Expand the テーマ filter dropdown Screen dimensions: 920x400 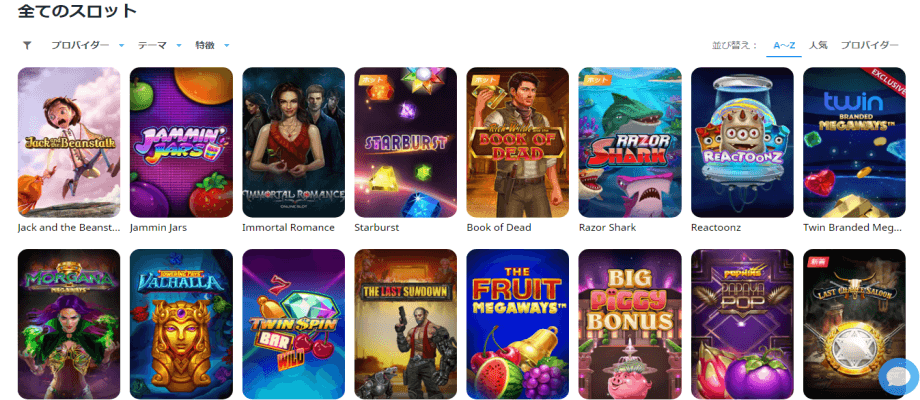[x=160, y=45]
